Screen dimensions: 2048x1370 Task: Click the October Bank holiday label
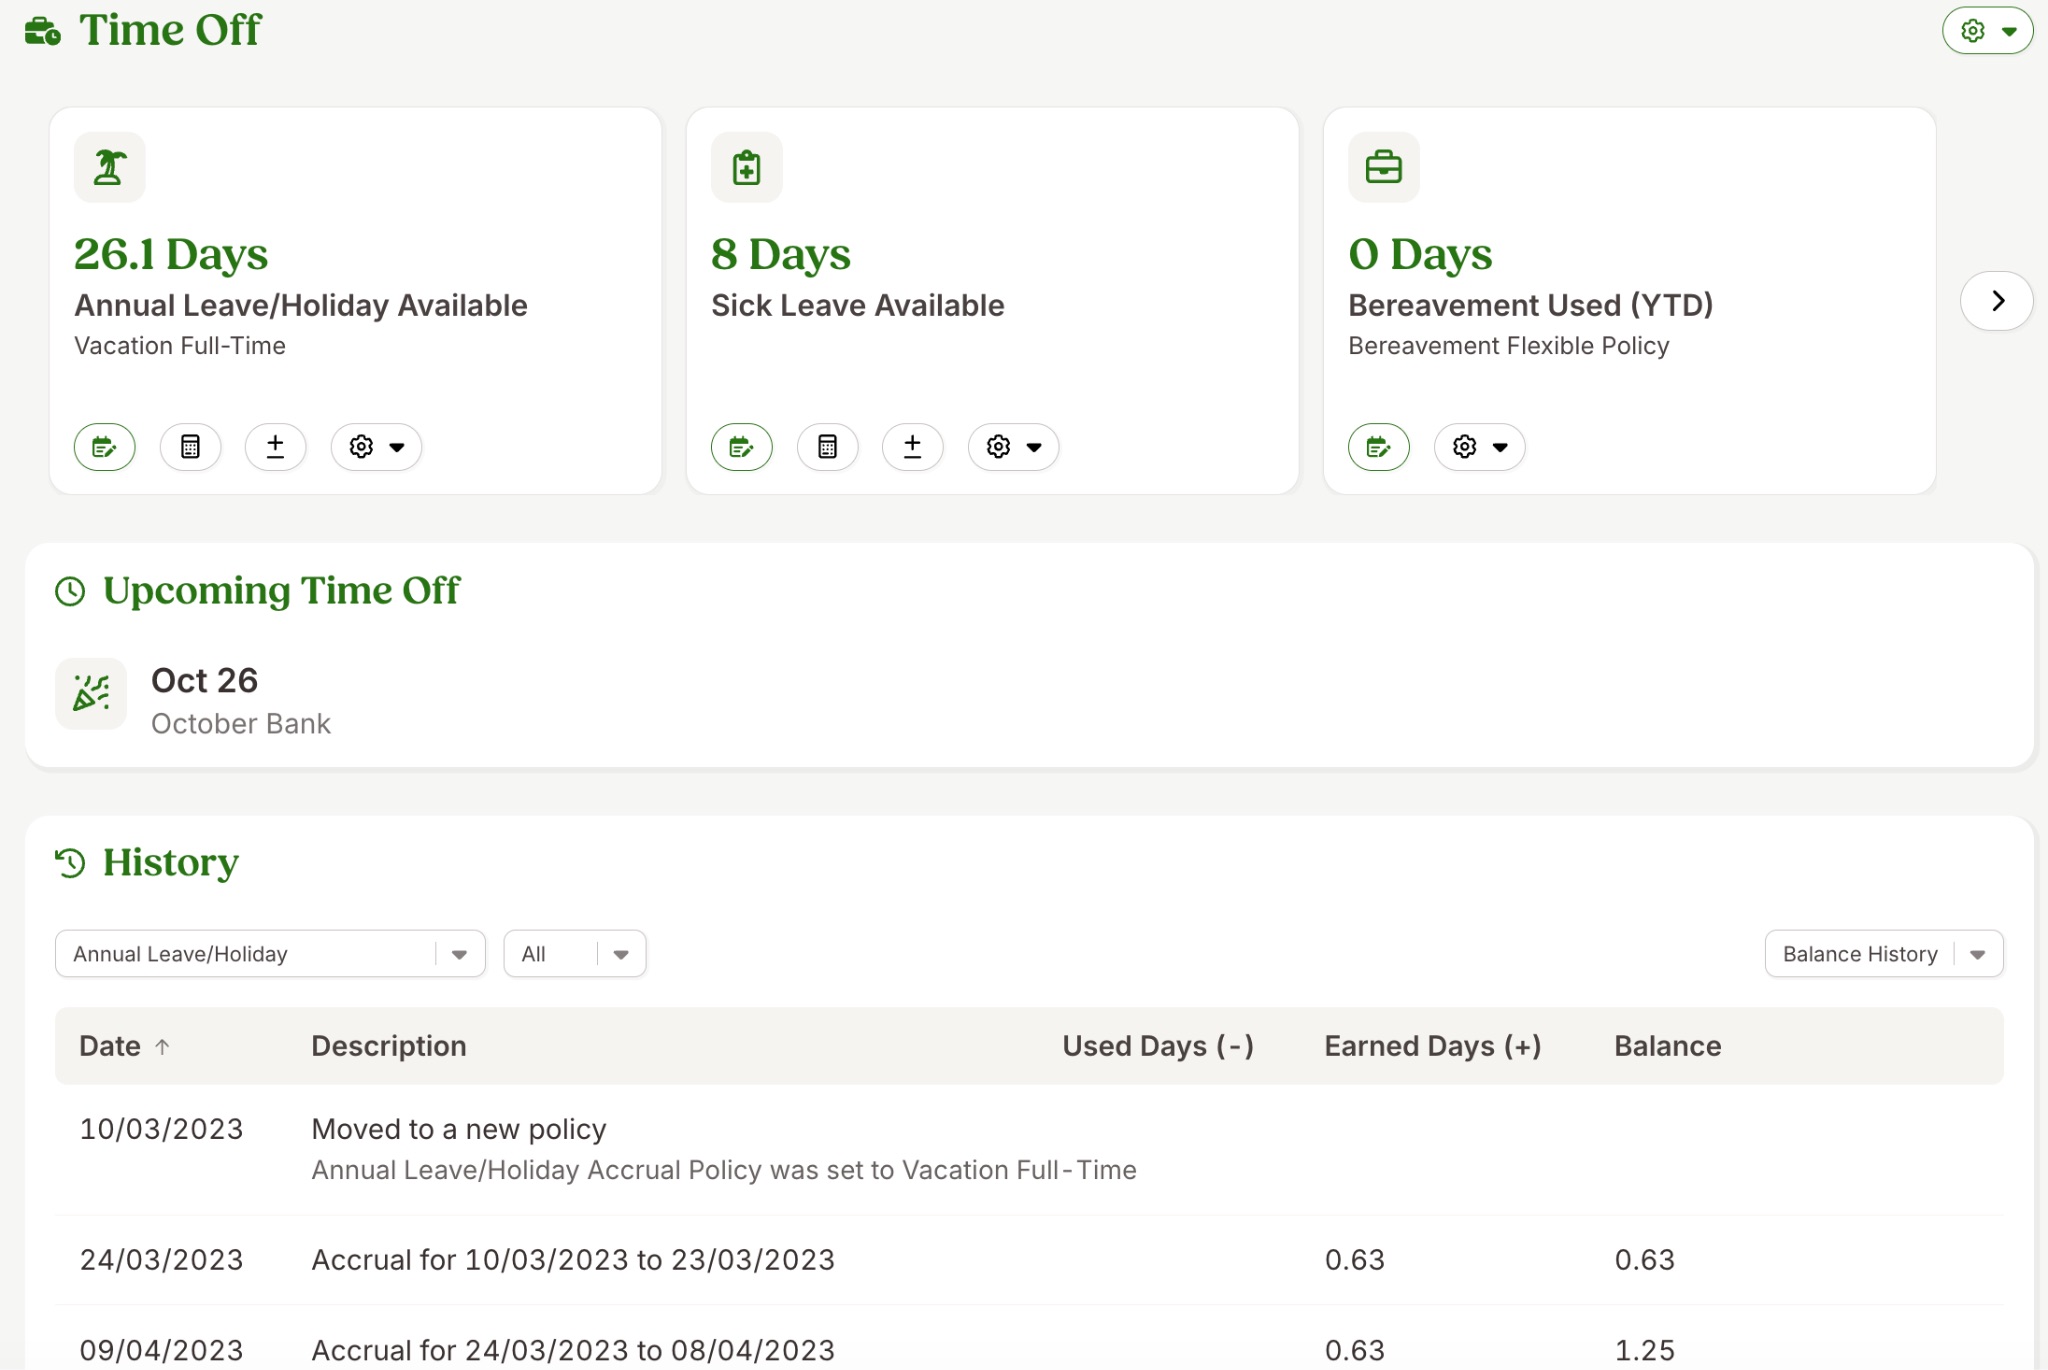241,724
